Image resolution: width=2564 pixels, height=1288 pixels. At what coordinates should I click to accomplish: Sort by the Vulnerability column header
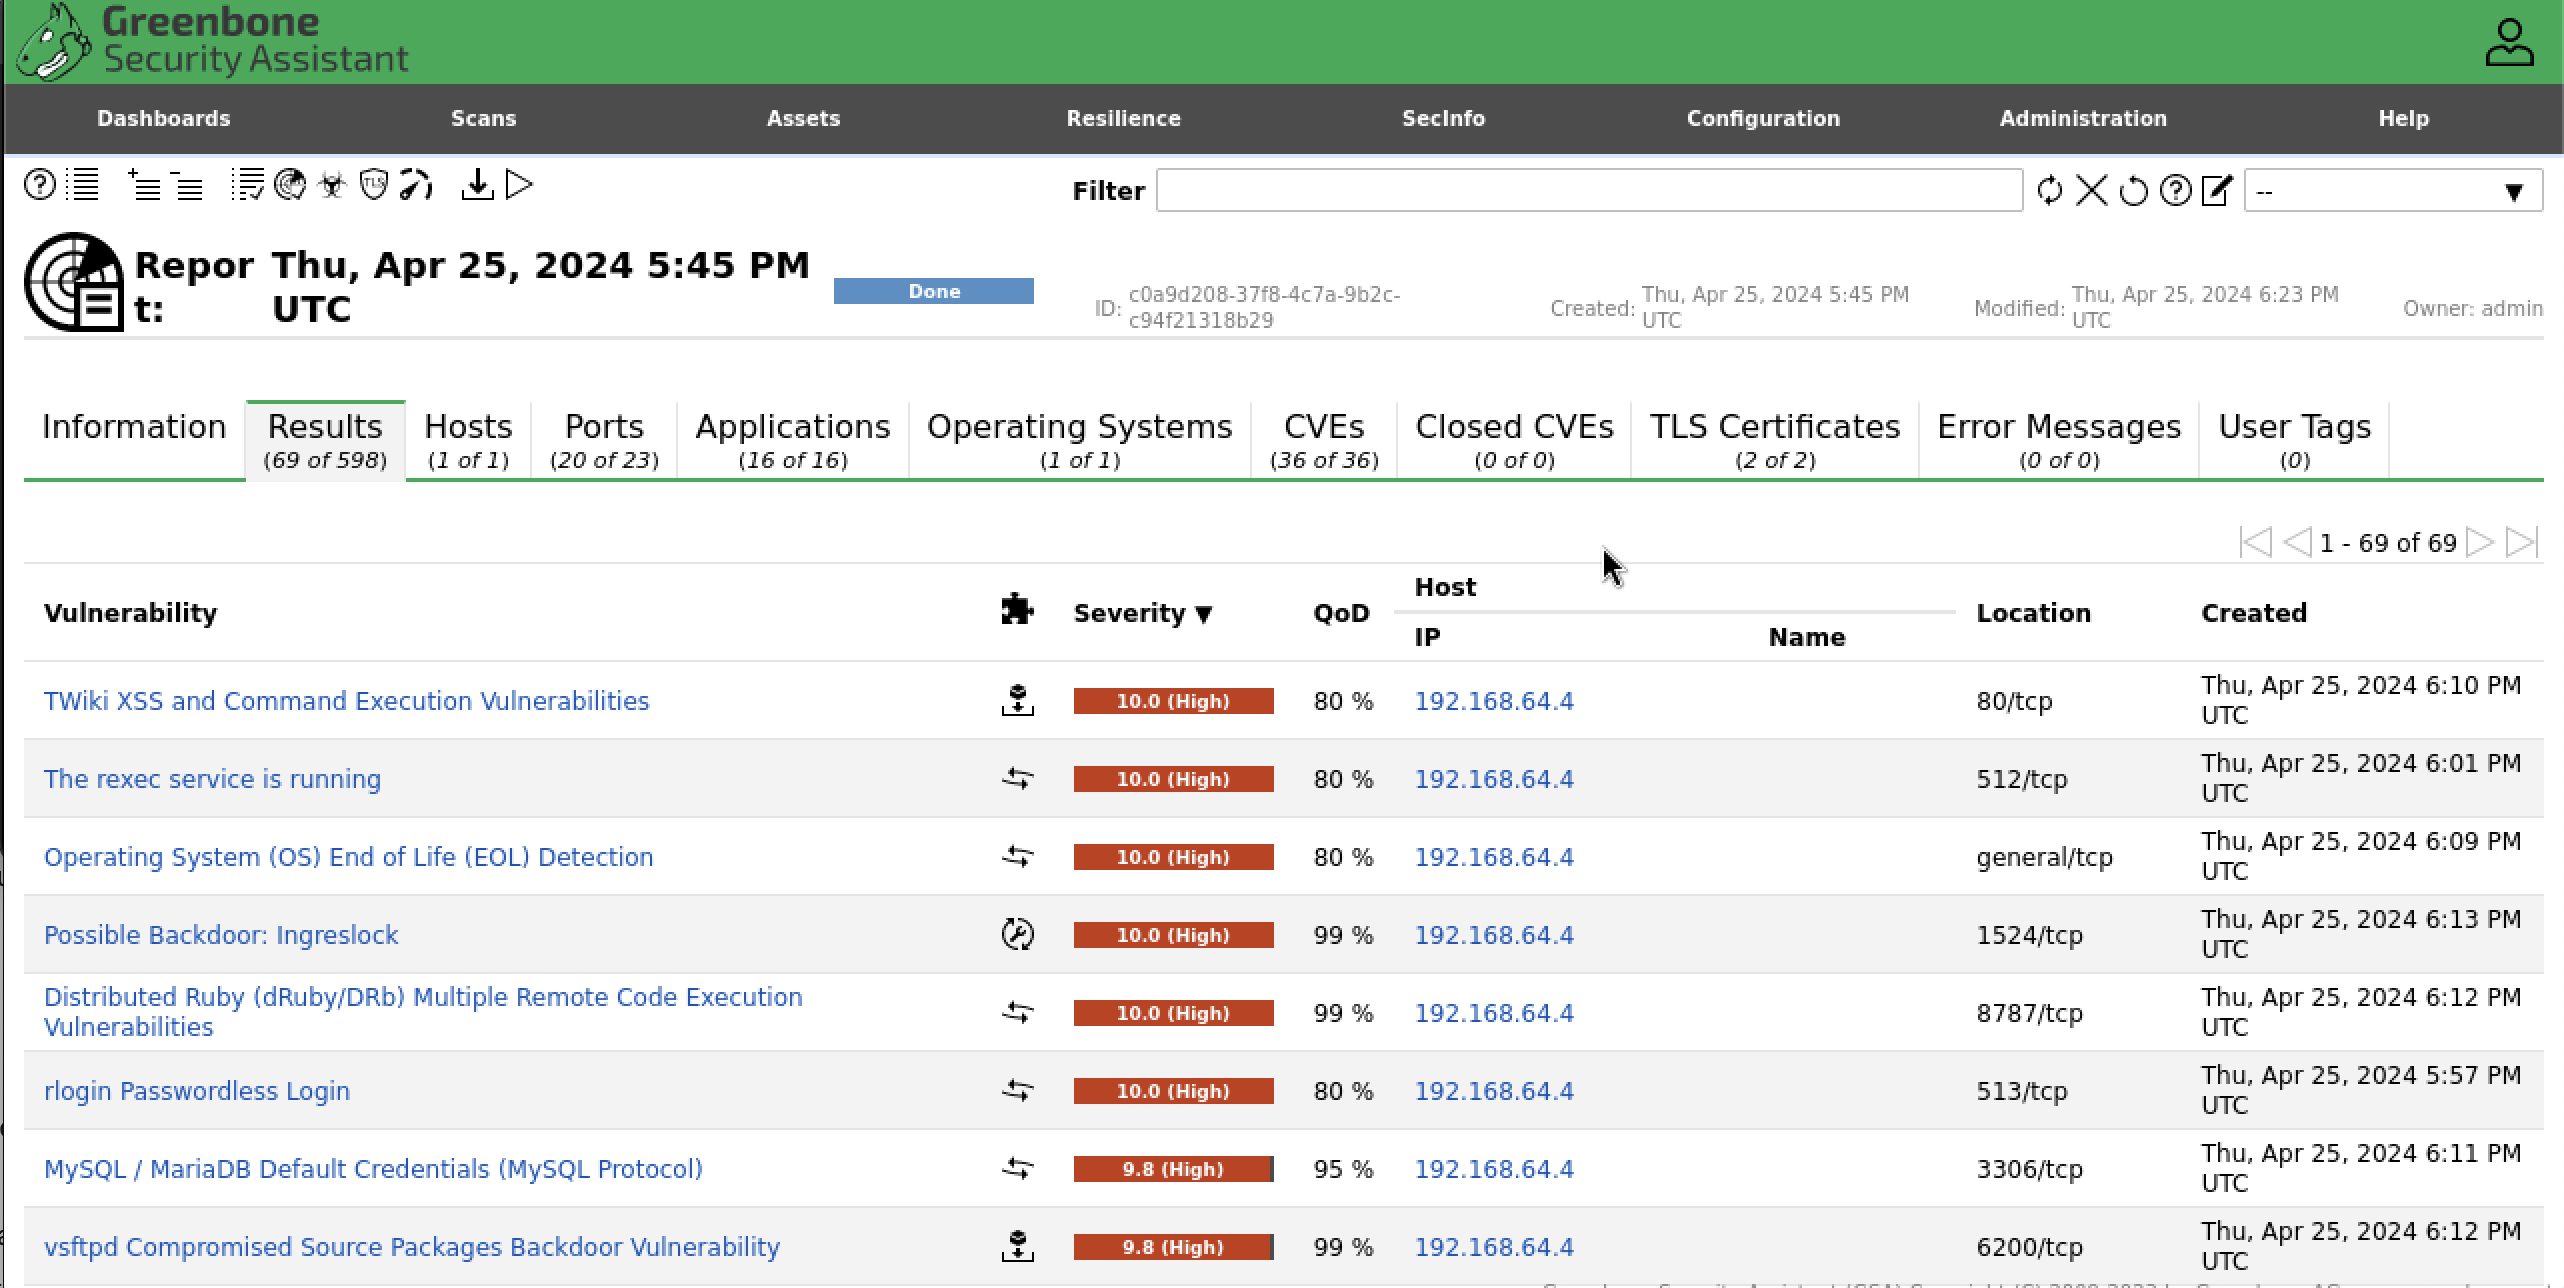130,613
